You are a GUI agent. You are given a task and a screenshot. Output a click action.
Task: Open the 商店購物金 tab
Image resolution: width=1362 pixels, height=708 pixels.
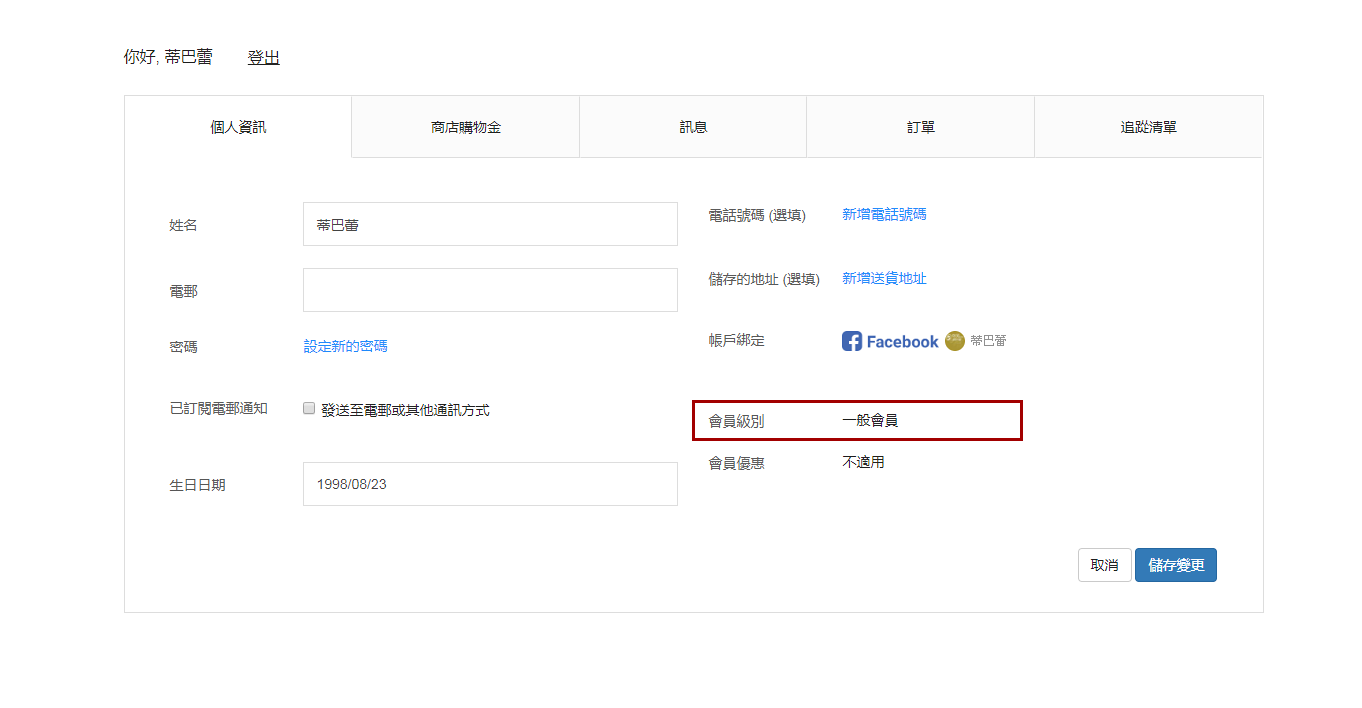tap(465, 127)
